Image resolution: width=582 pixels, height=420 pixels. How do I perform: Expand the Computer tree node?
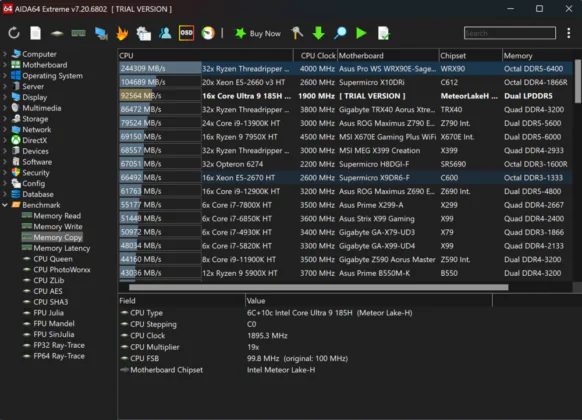[5, 54]
